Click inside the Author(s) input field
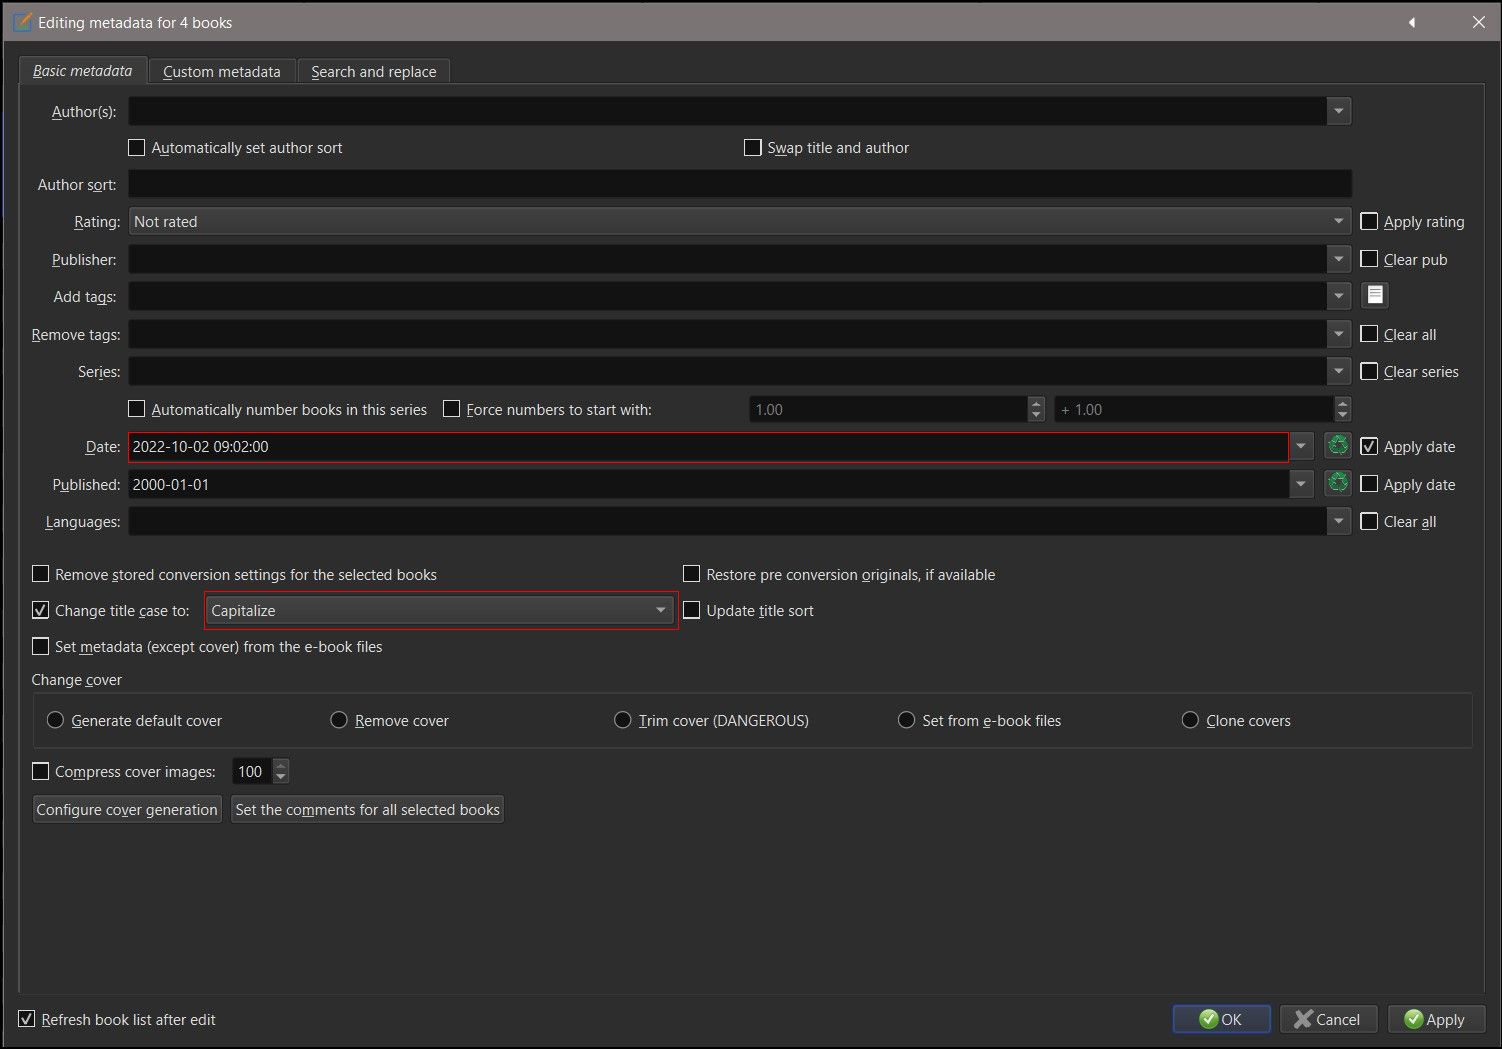 tap(727, 111)
